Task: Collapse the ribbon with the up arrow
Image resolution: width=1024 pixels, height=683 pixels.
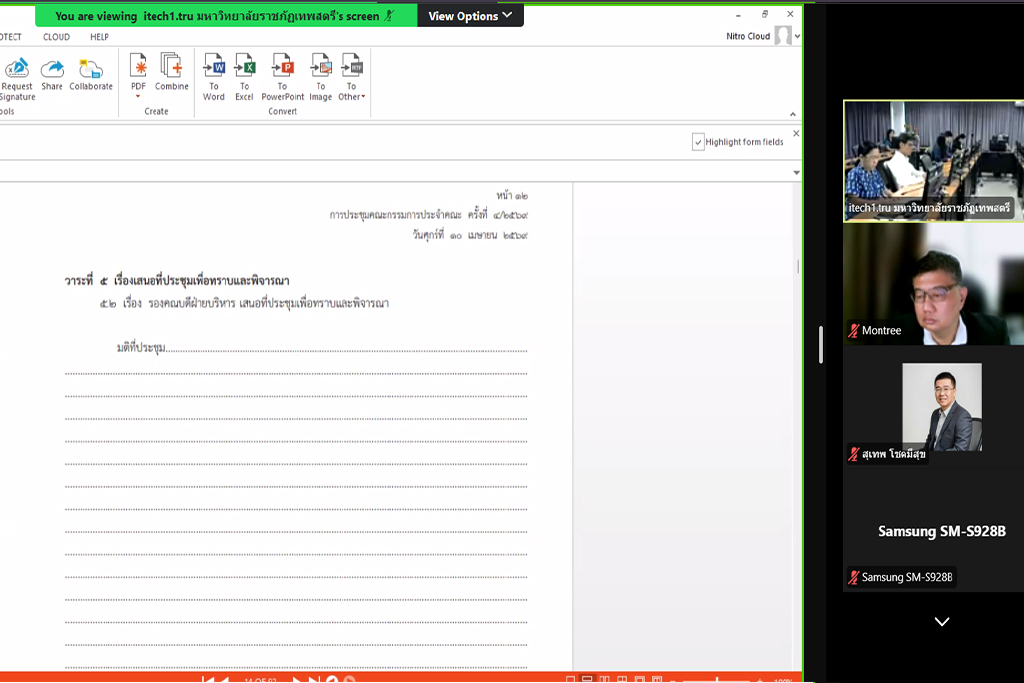Action: (x=794, y=114)
